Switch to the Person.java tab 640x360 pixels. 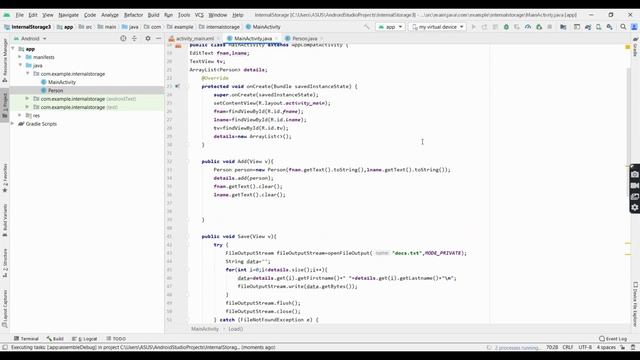pyautogui.click(x=304, y=38)
